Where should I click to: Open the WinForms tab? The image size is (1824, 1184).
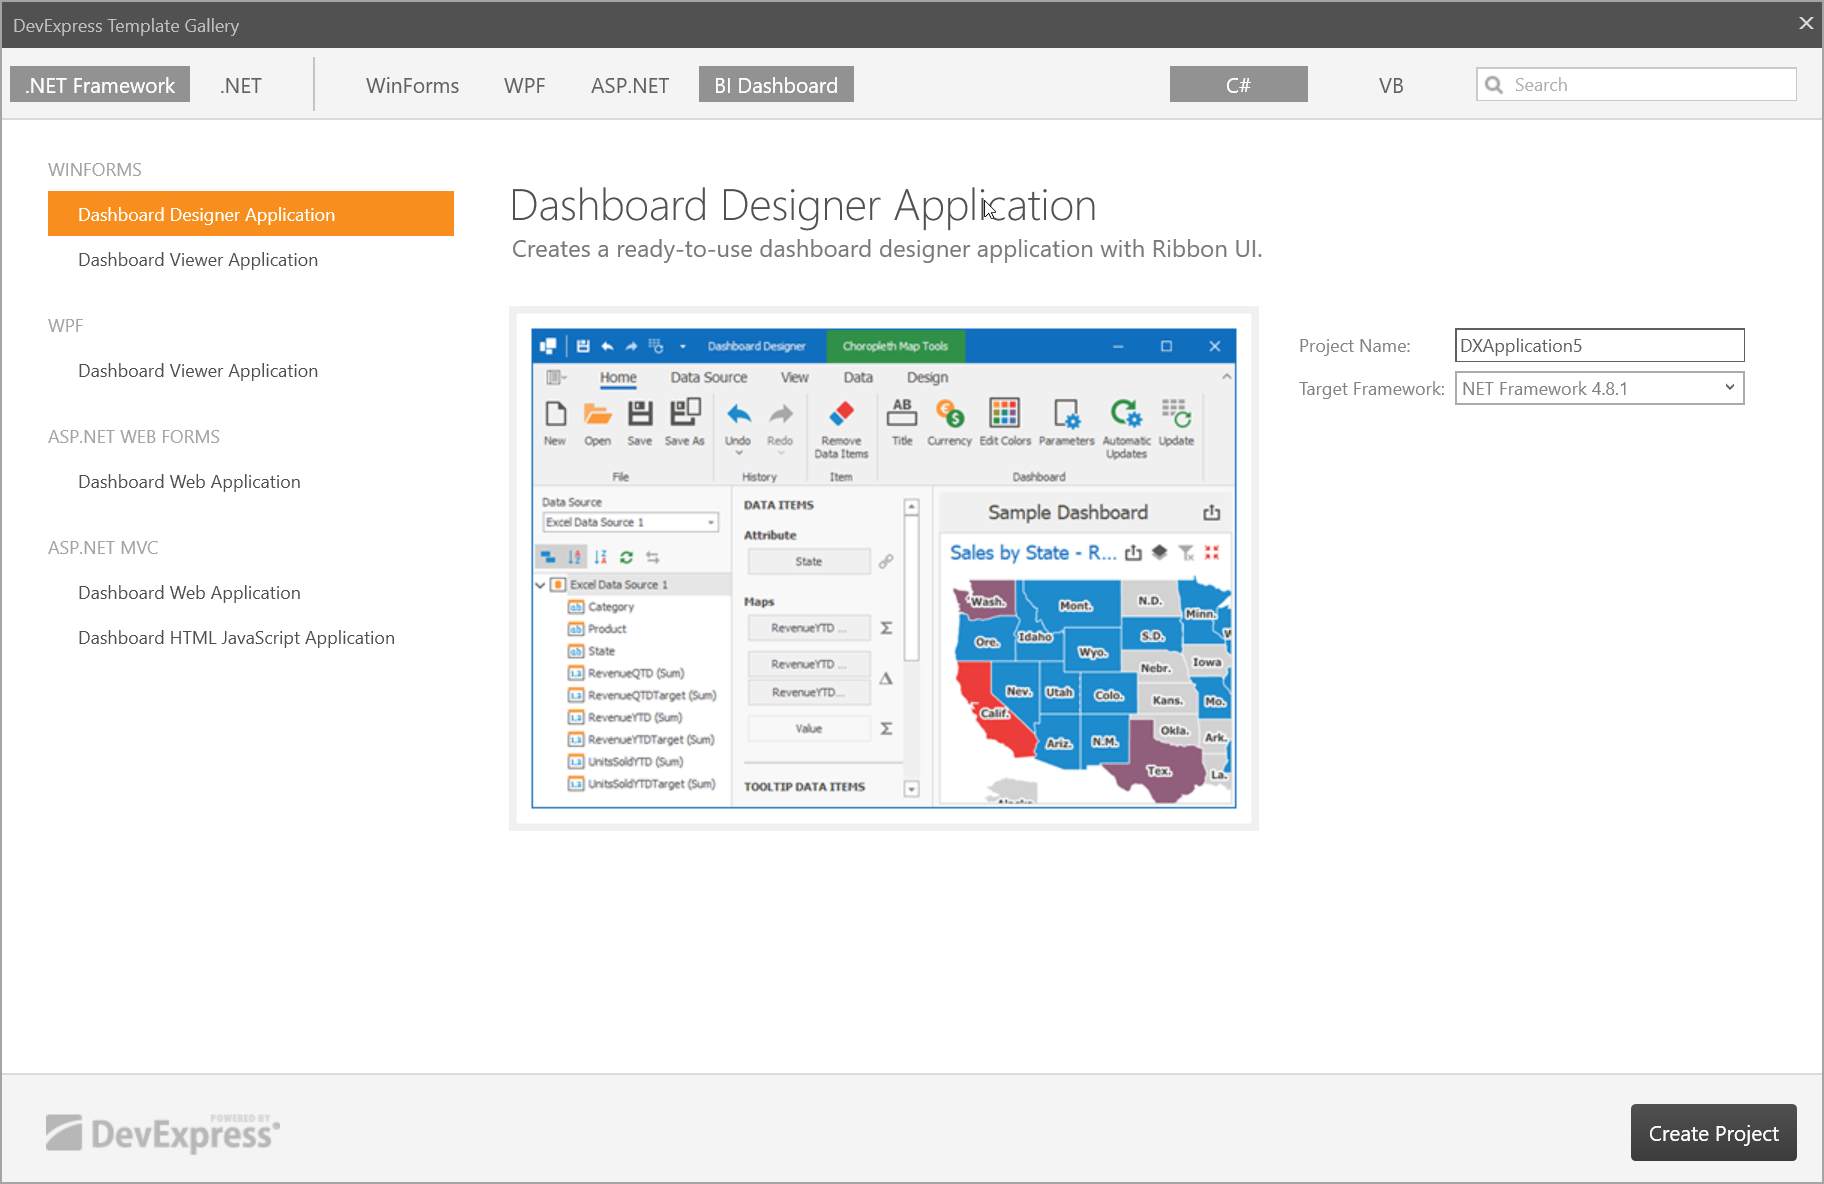[412, 85]
